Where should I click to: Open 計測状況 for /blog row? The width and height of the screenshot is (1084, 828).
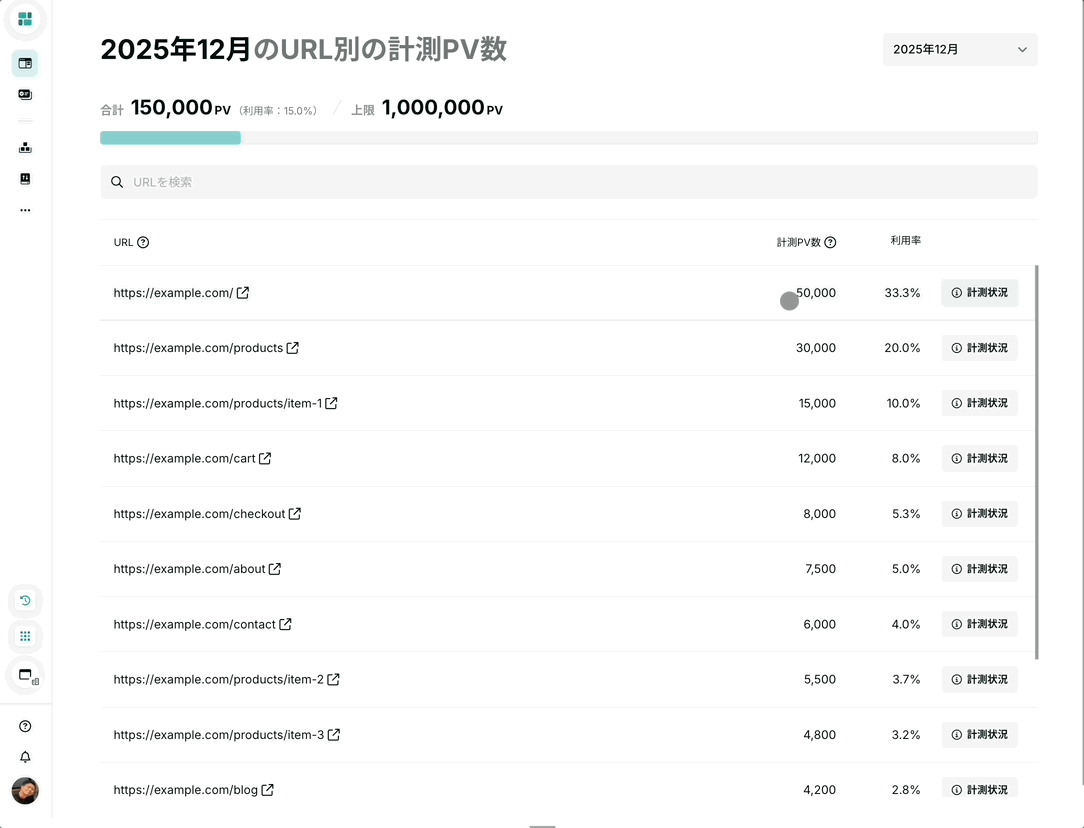tap(980, 789)
